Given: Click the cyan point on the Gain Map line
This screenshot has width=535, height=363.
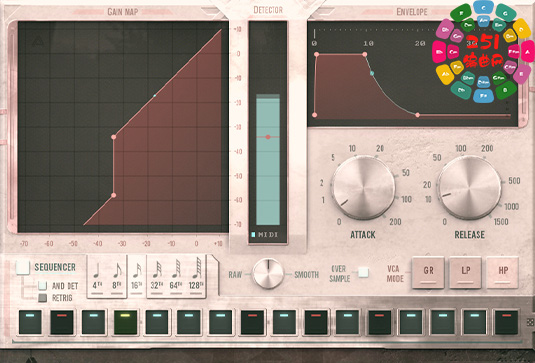Looking at the screenshot, I should coord(155,96).
